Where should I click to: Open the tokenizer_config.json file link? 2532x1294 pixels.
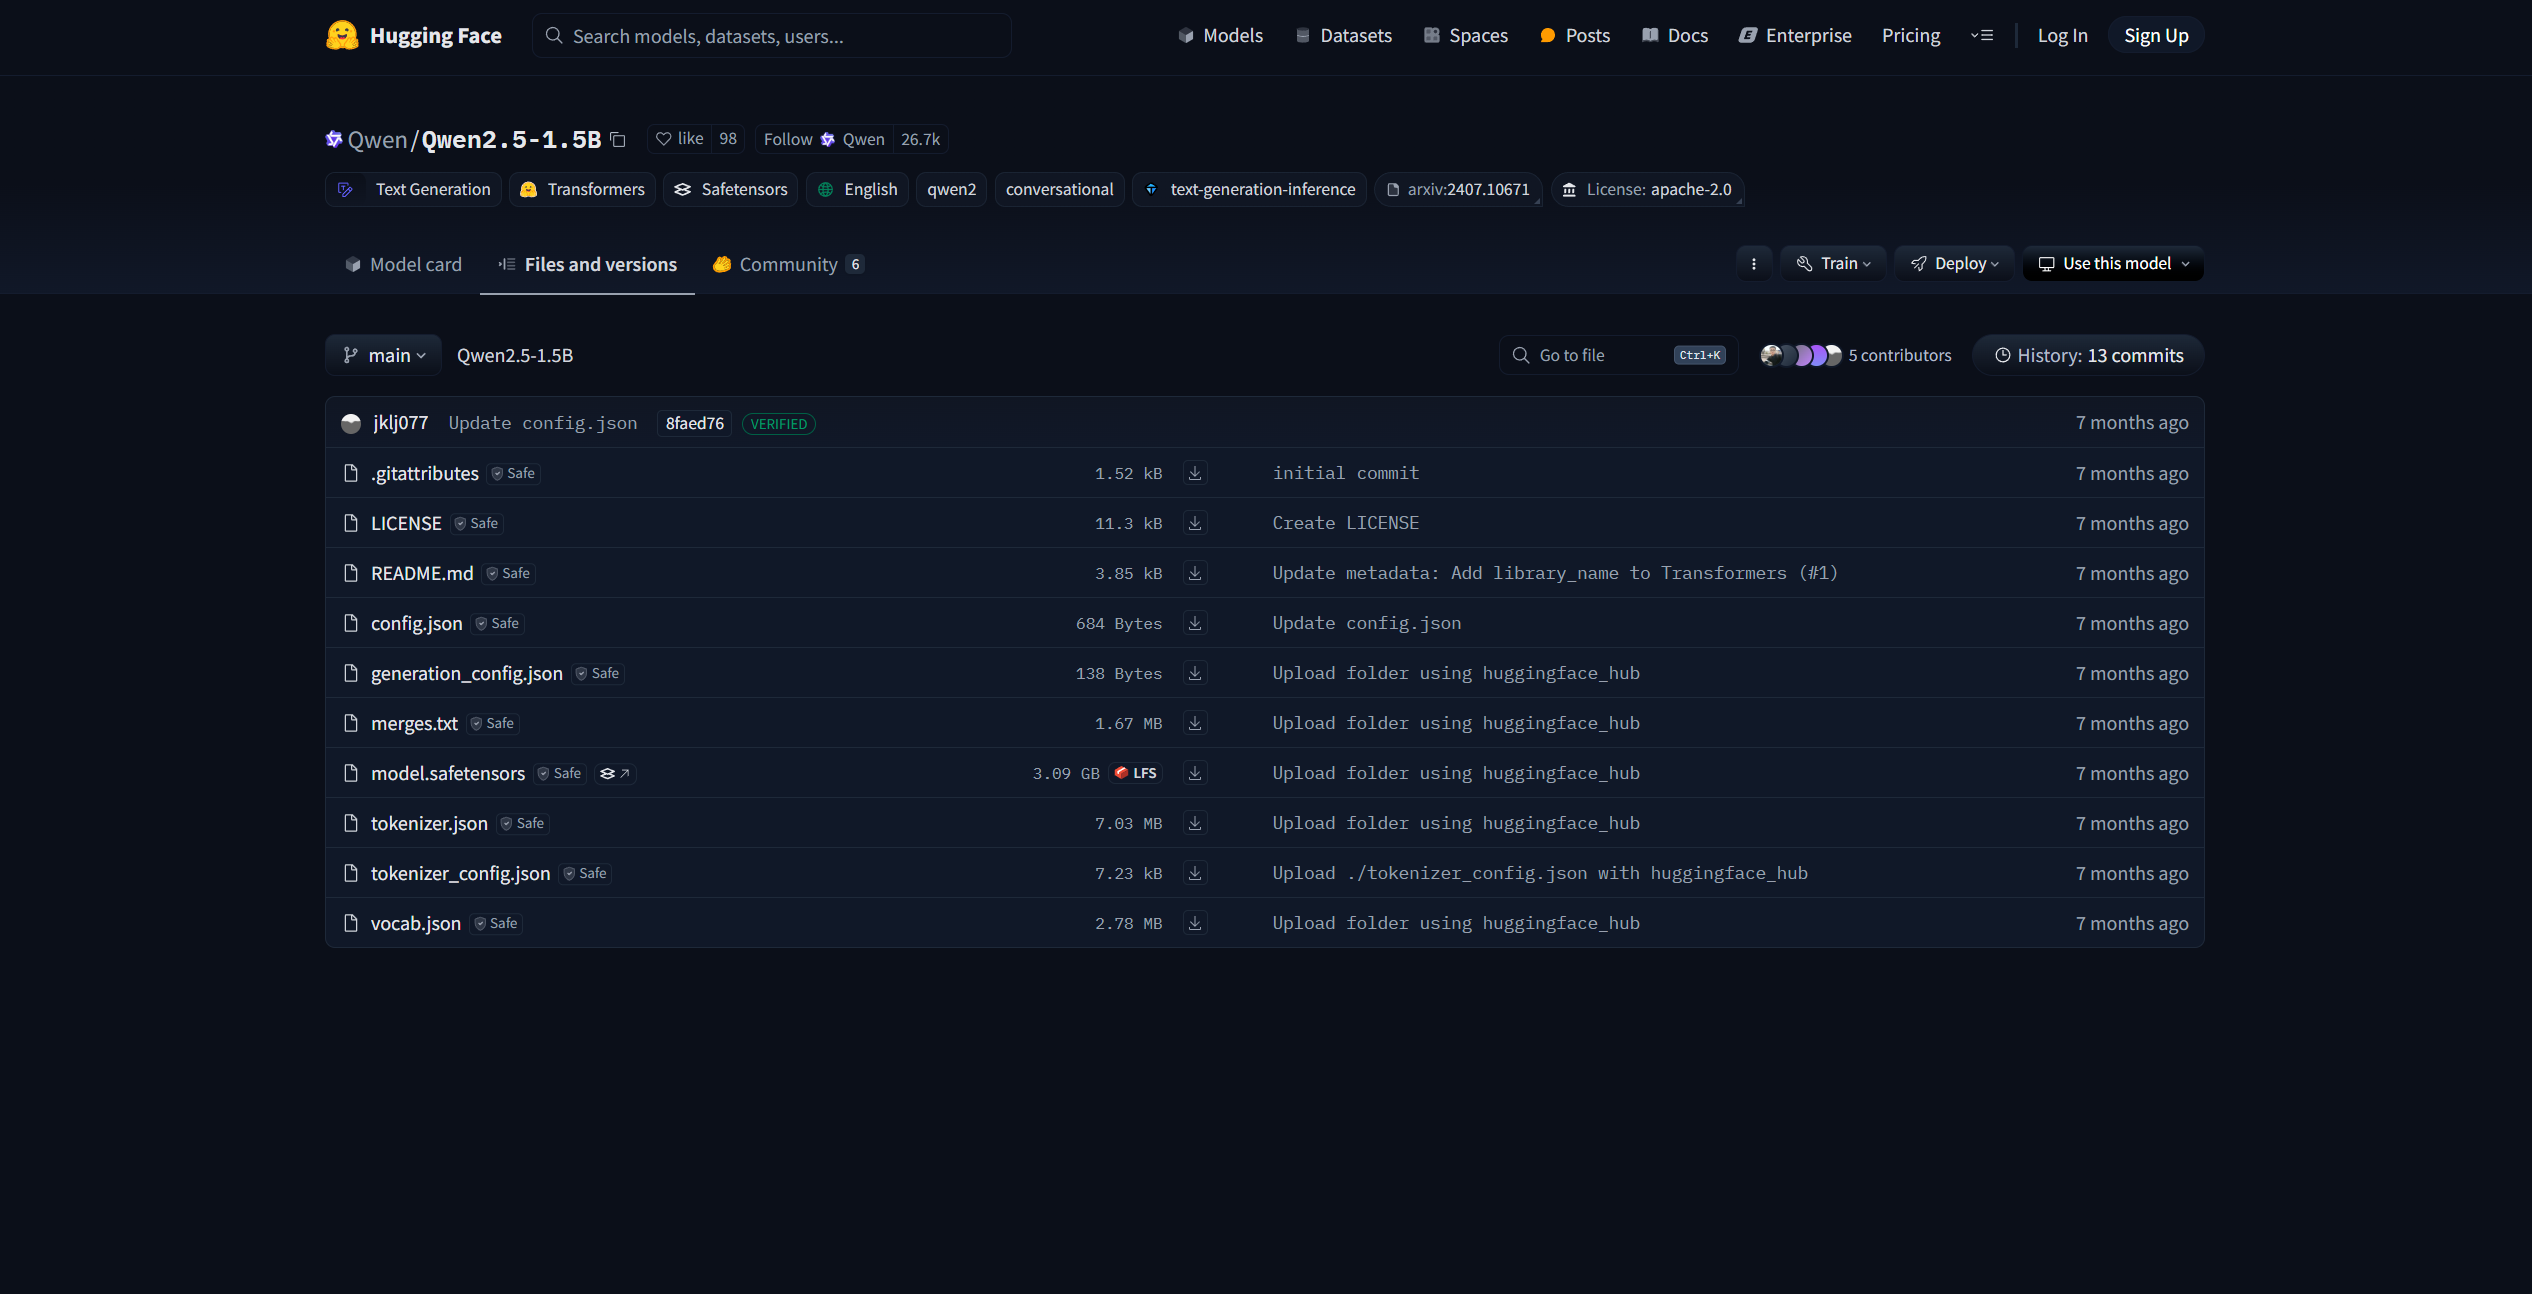pos(460,873)
